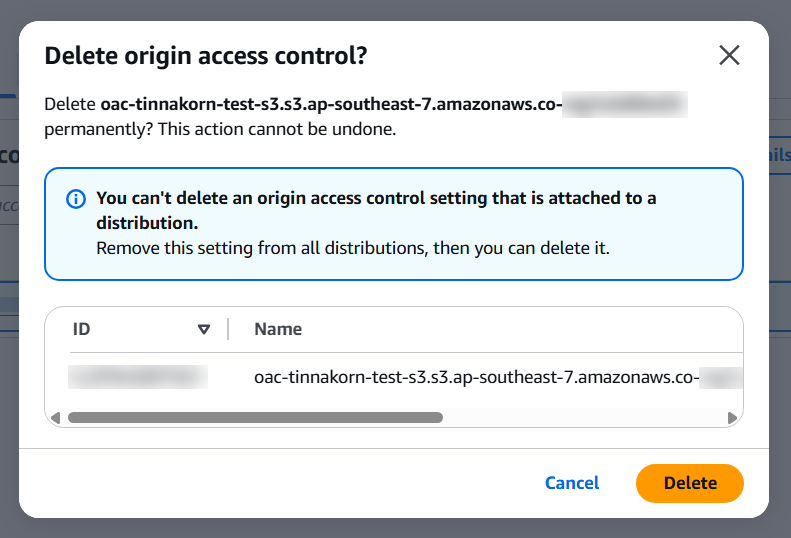Click the "Remove this setting from all distributions" text
The image size is (791, 538).
tap(260, 247)
